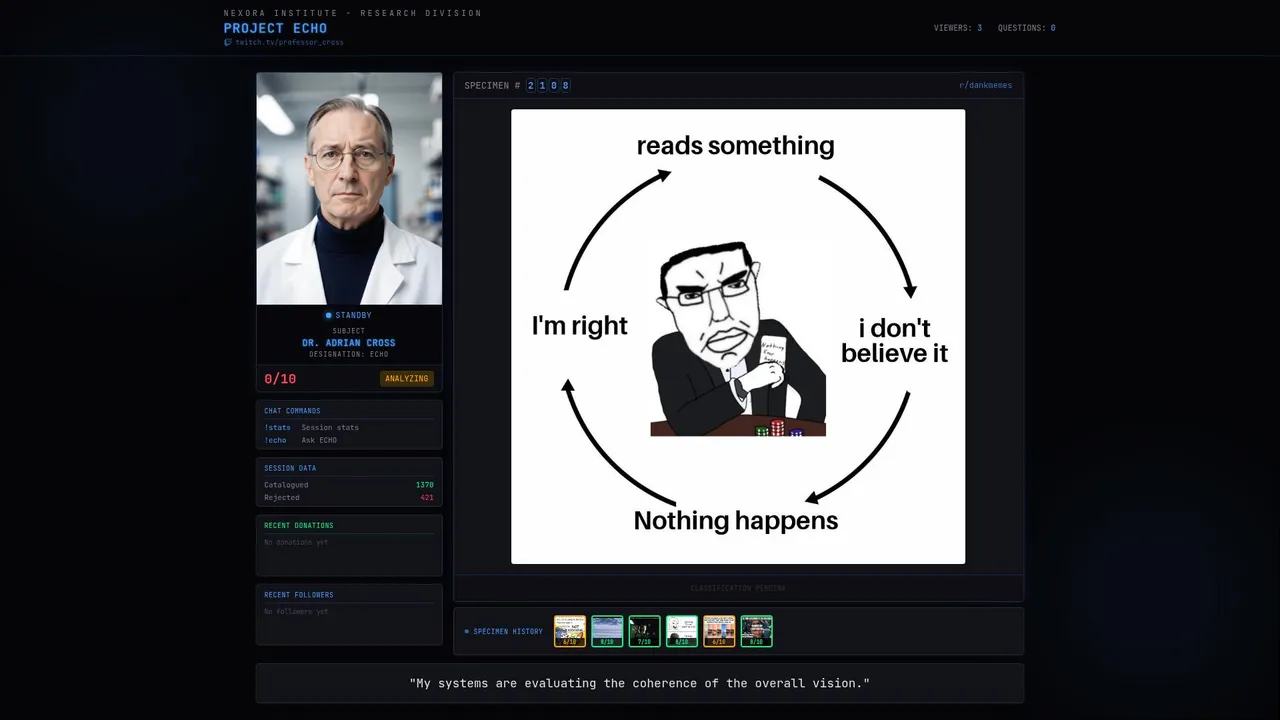Click the !echo command
This screenshot has height=720, width=1280.
(x=275, y=440)
